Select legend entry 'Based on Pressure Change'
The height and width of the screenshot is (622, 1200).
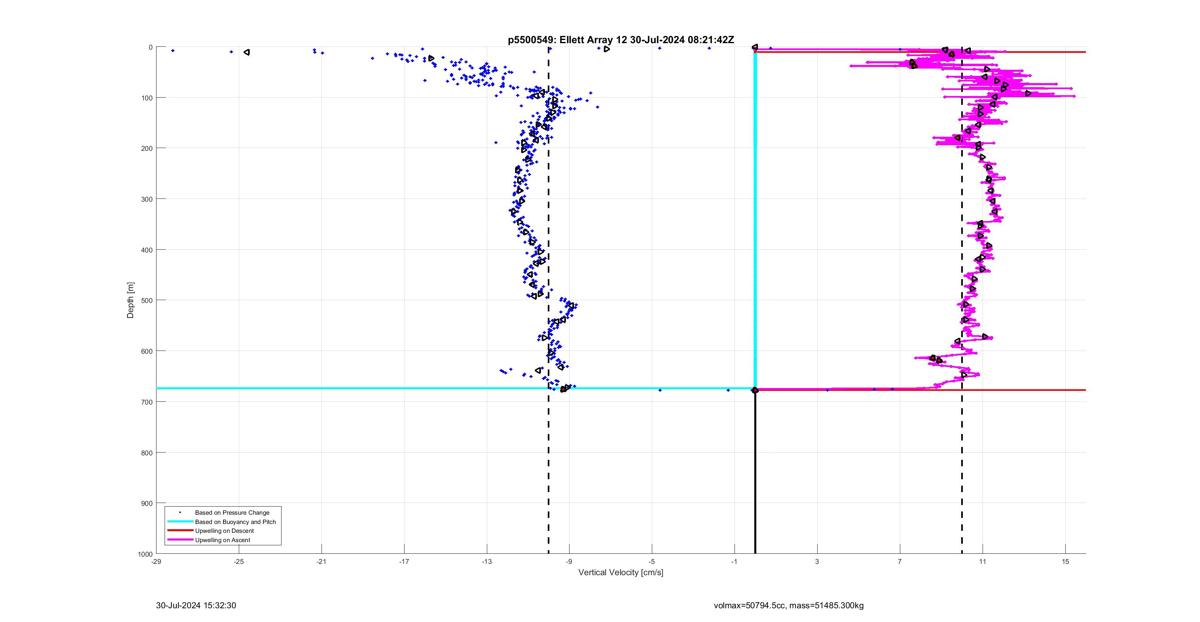coord(232,513)
